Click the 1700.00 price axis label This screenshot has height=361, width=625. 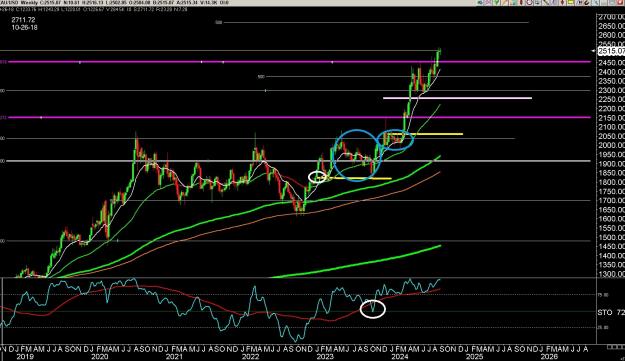click(x=611, y=200)
